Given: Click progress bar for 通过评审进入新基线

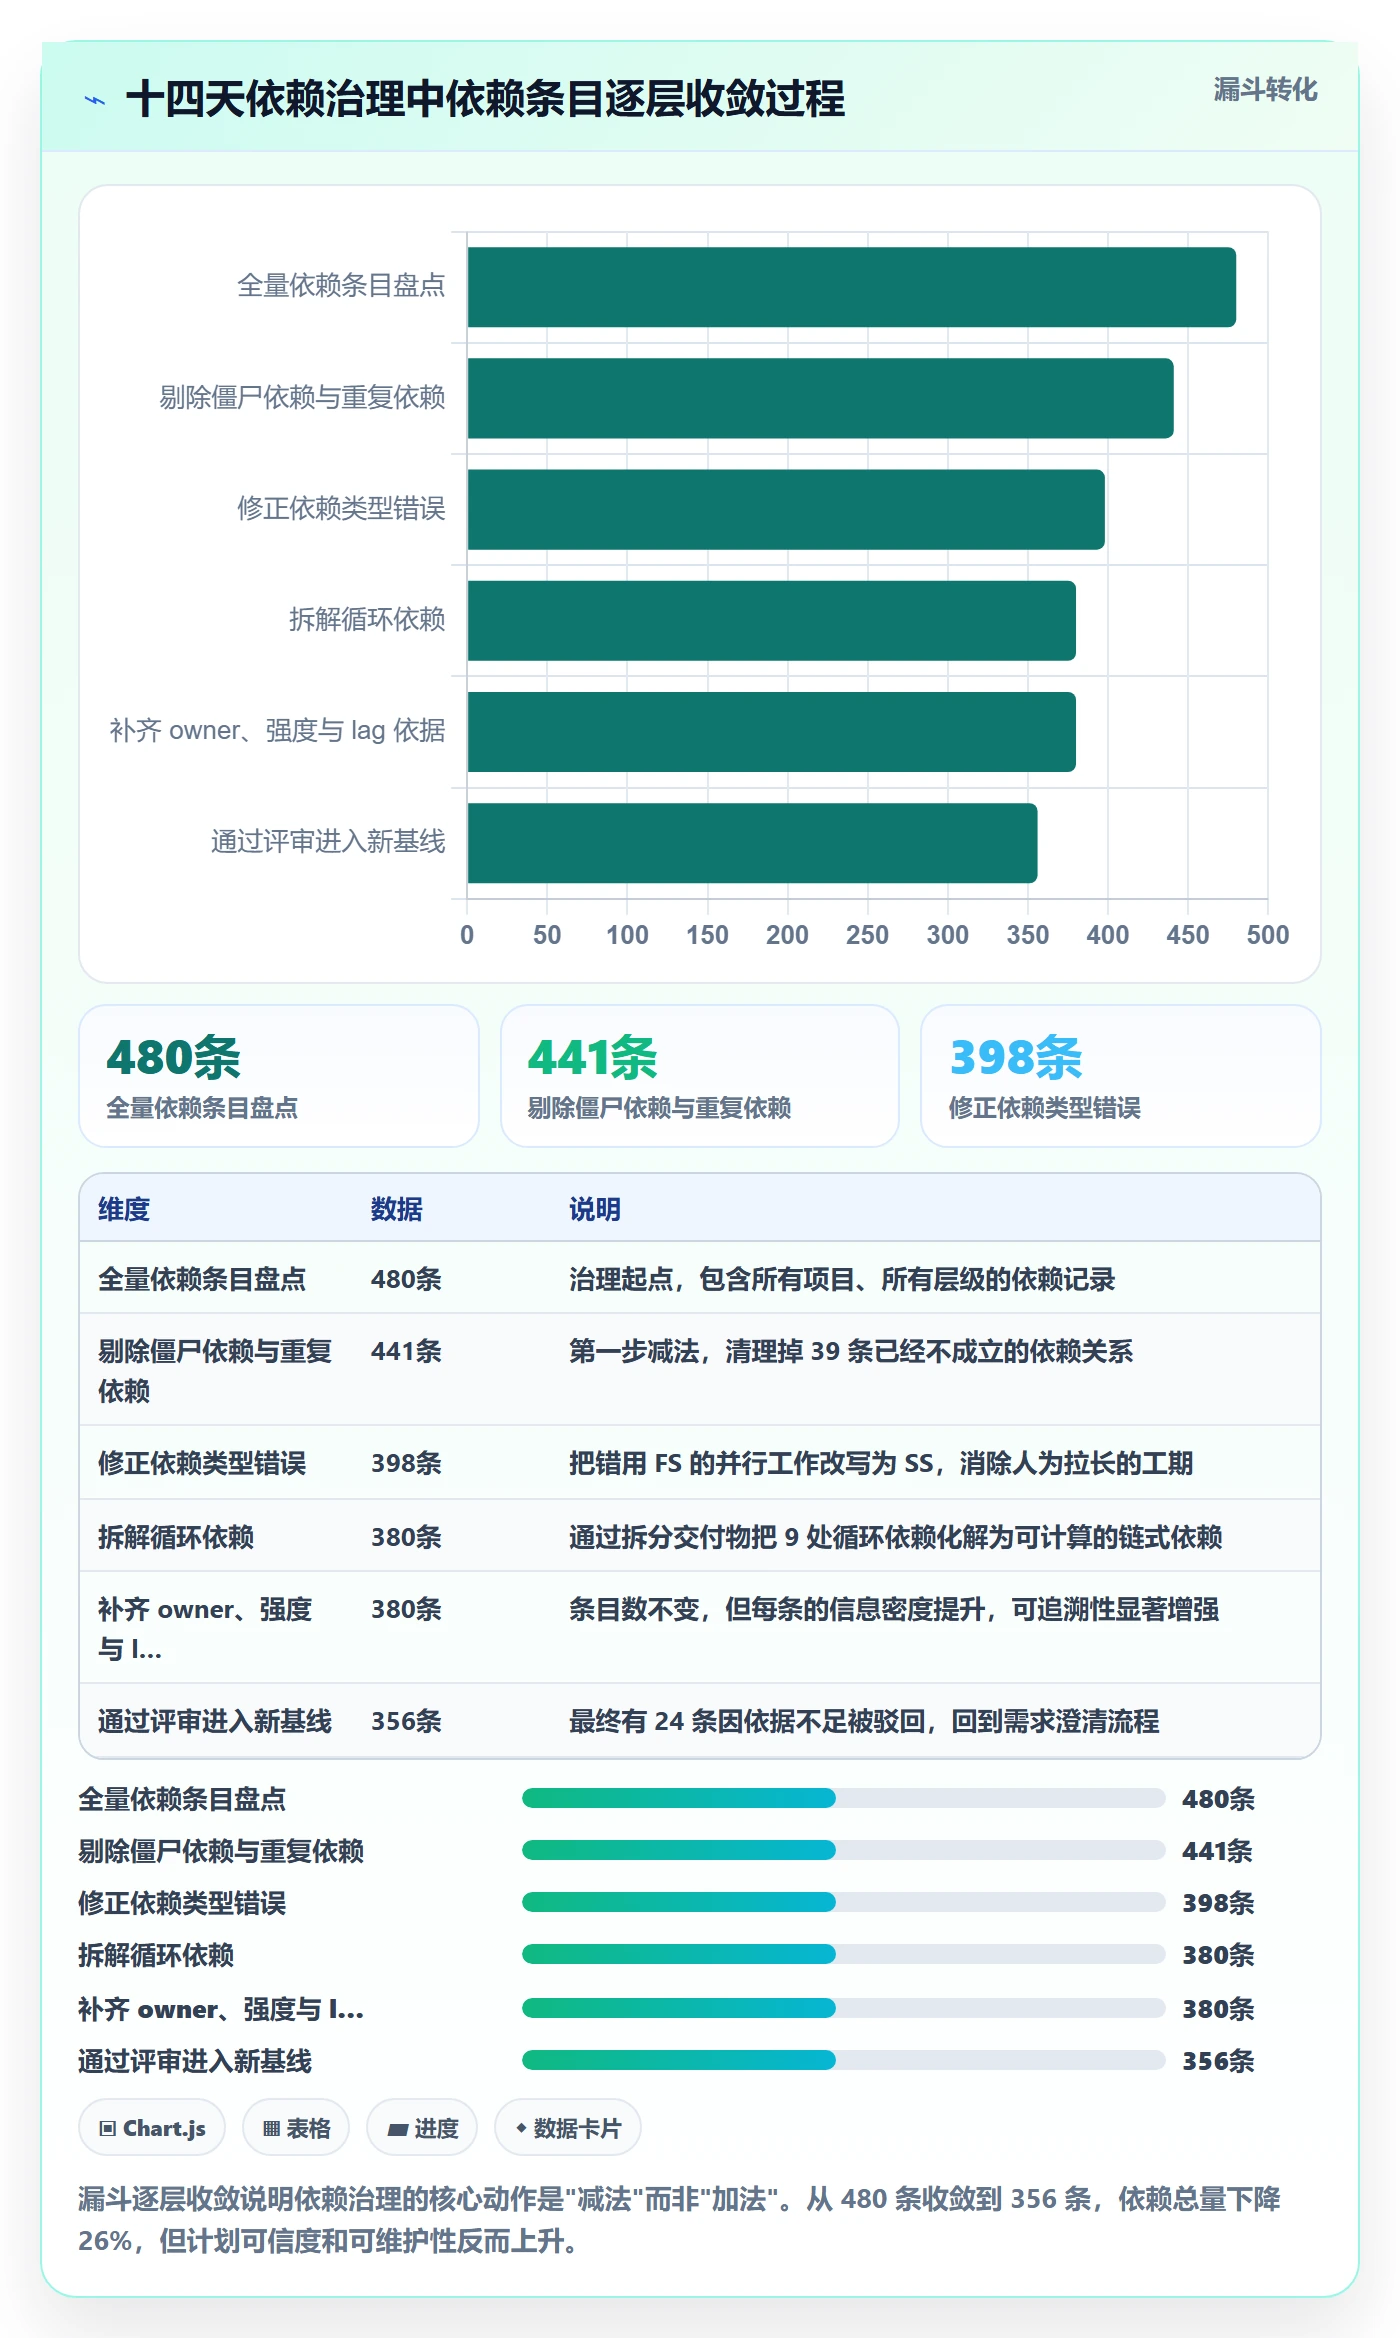Looking at the screenshot, I should (843, 2060).
